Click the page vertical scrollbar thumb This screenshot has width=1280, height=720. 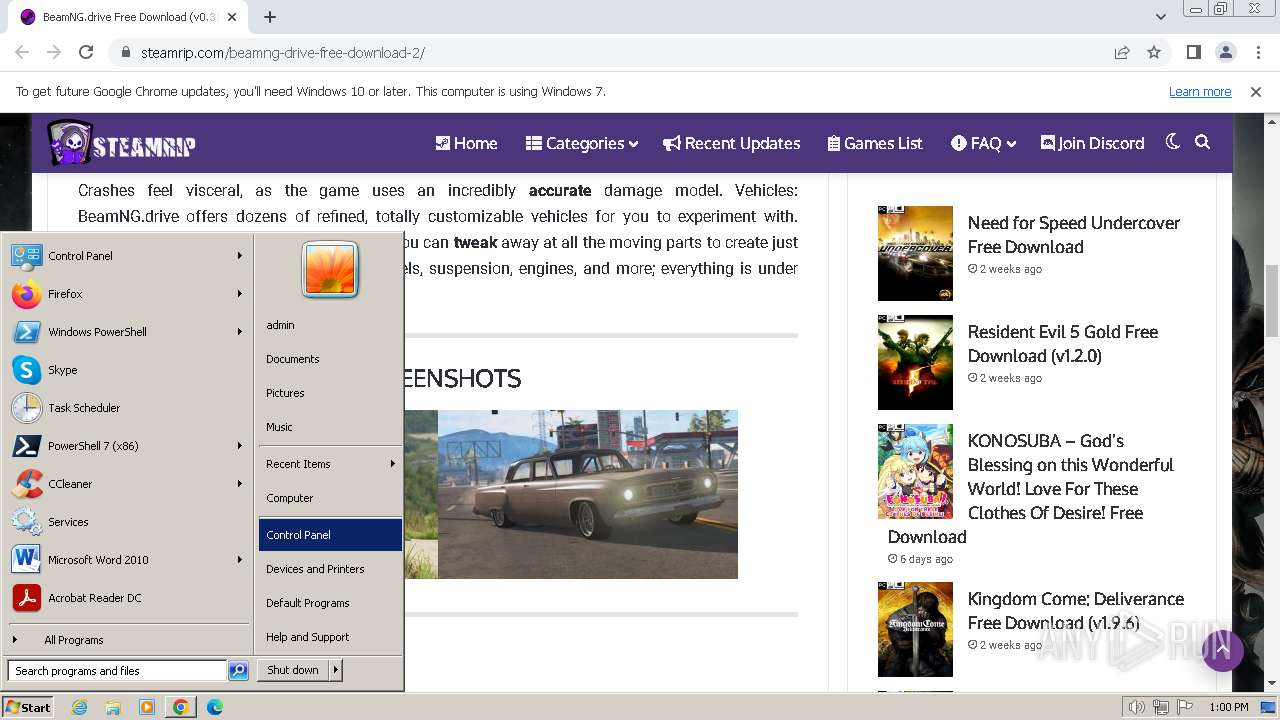(x=1272, y=301)
